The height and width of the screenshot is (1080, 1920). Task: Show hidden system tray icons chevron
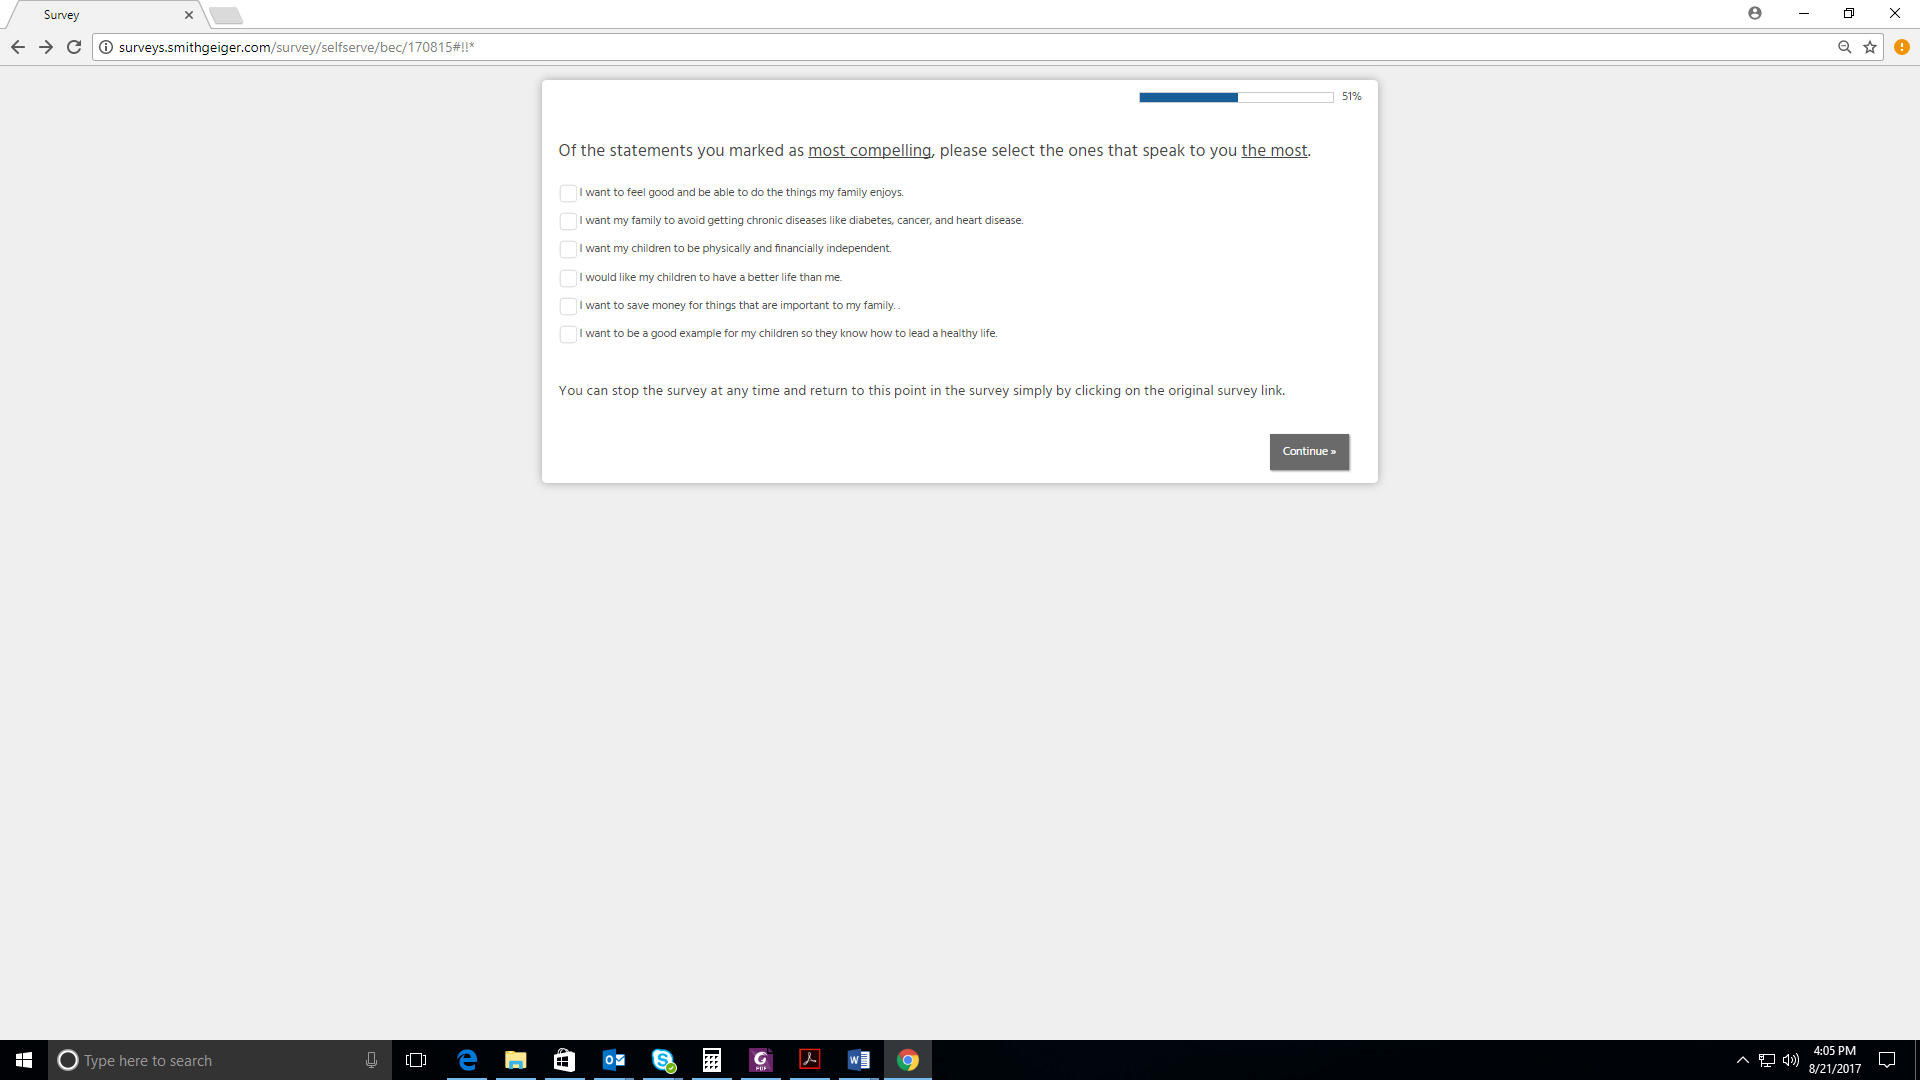point(1743,1060)
